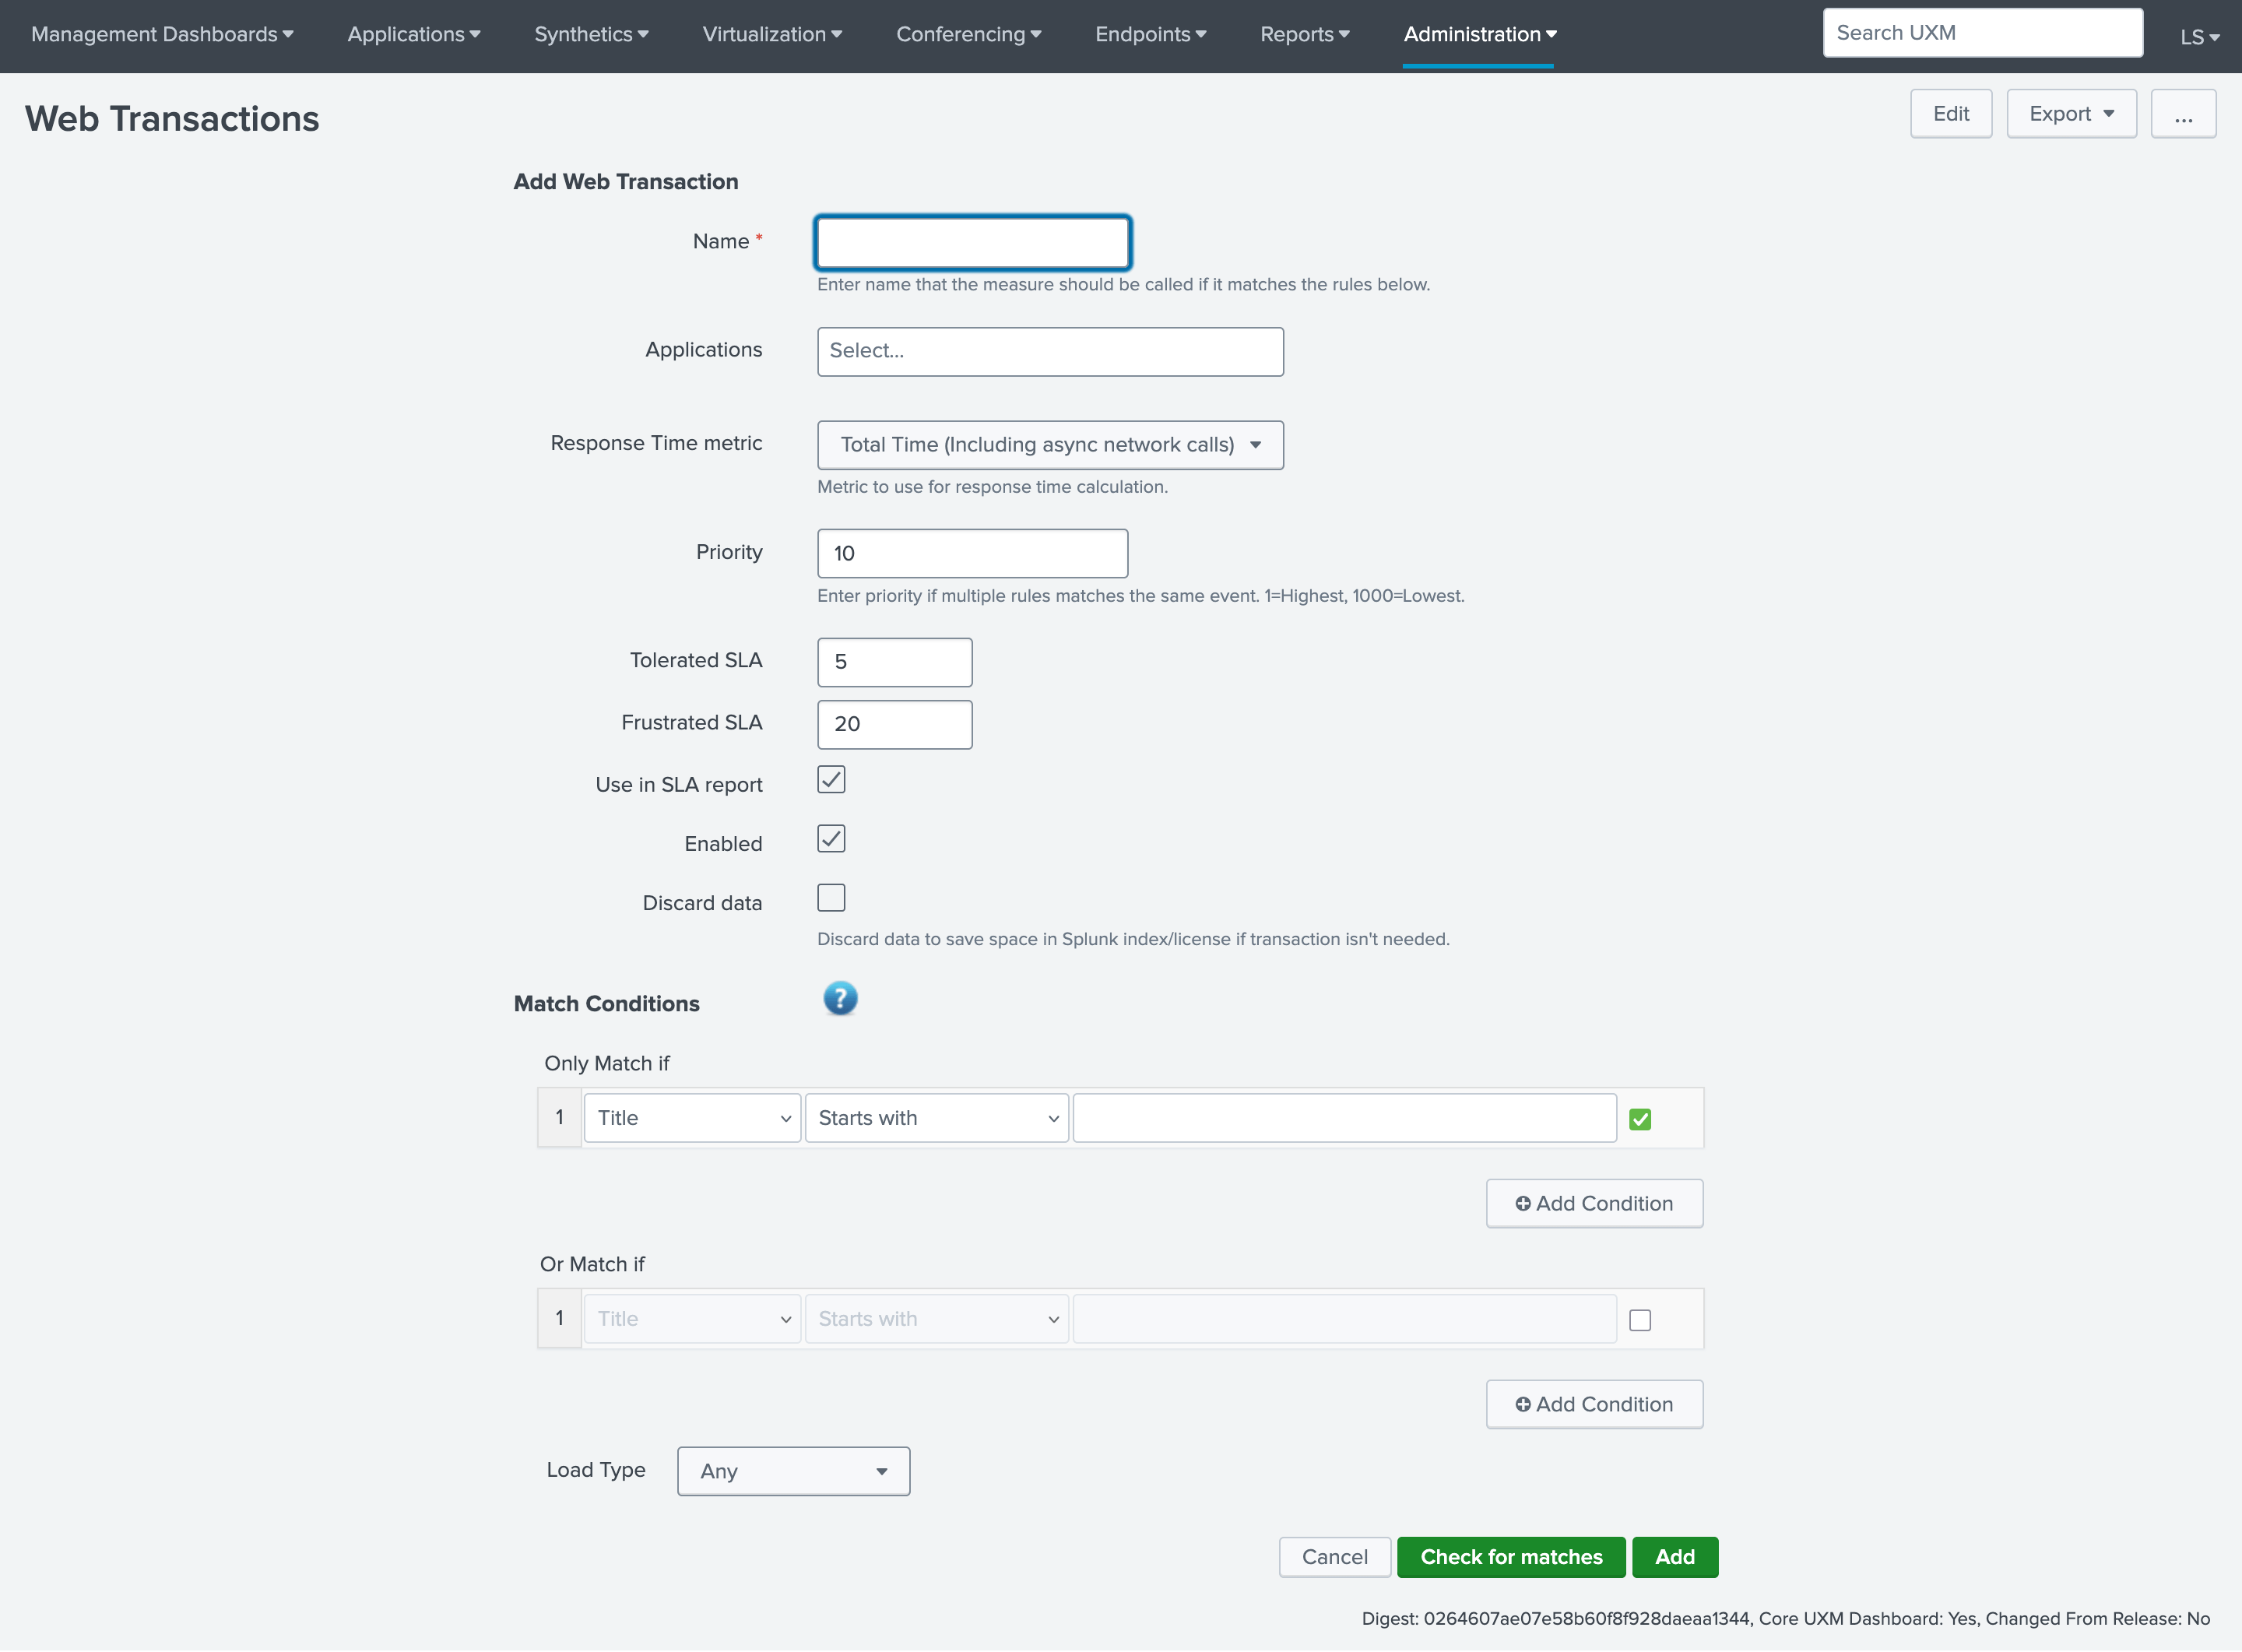Open the Export dropdown button
The height and width of the screenshot is (1652, 2242).
pyautogui.click(x=2071, y=114)
